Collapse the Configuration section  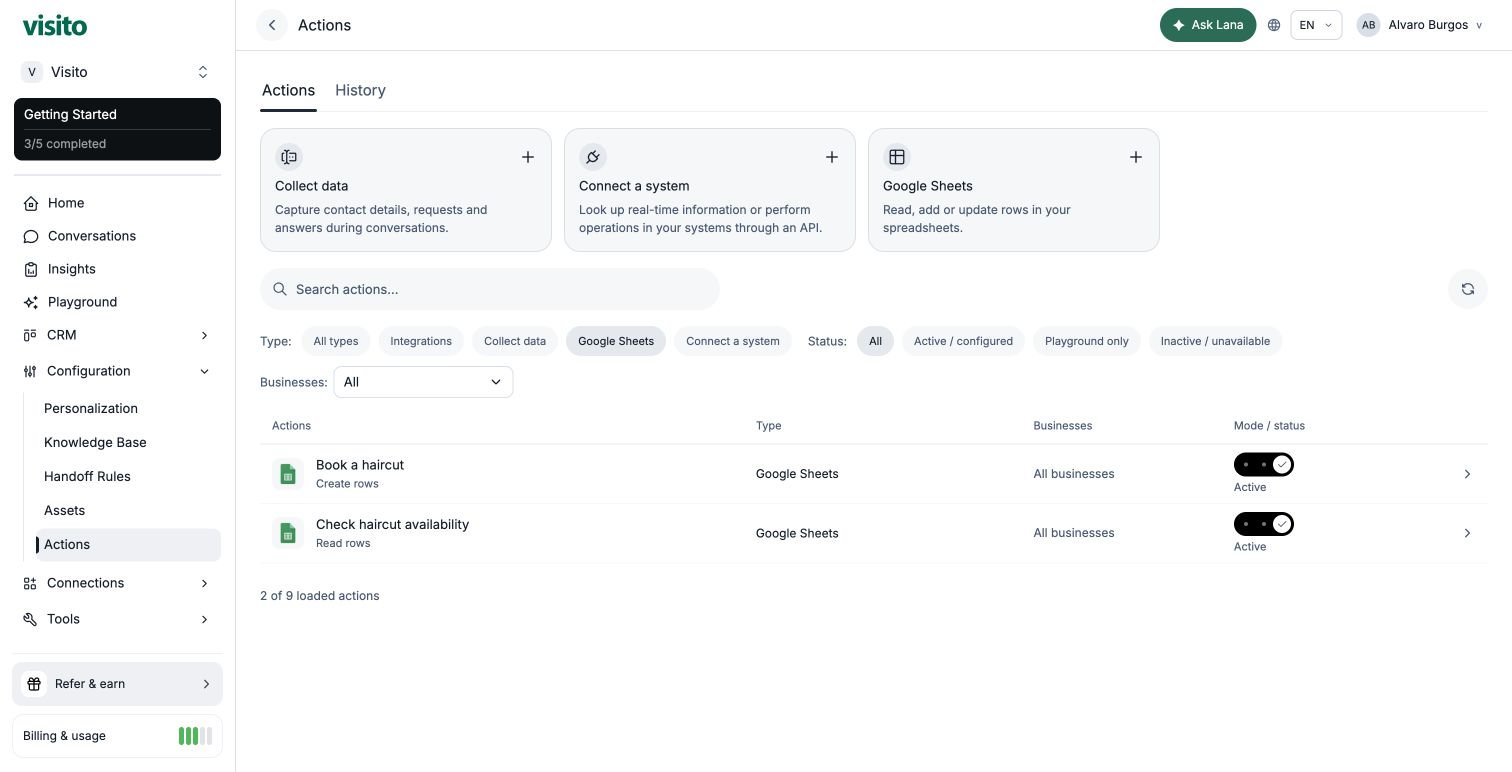pyautogui.click(x=117, y=371)
